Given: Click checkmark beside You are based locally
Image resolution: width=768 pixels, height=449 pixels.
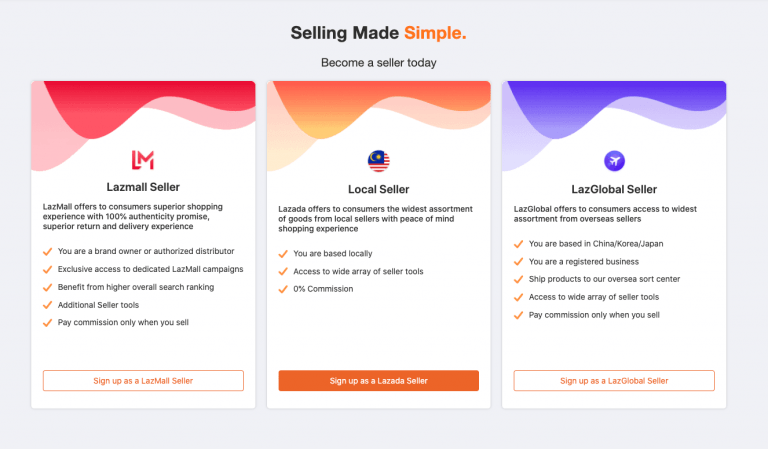Looking at the screenshot, I should click(283, 254).
